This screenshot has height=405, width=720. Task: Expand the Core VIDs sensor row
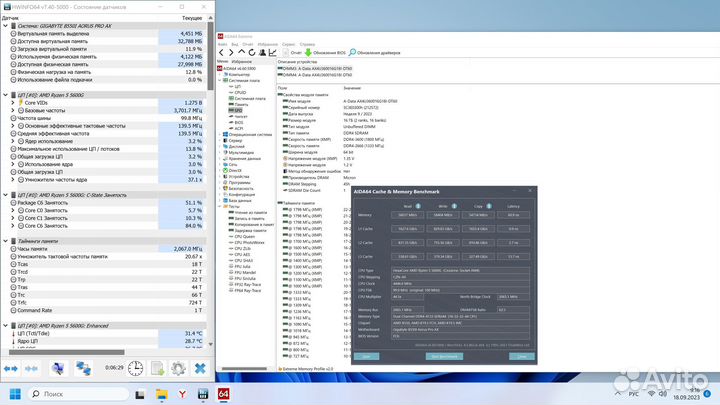[14, 102]
